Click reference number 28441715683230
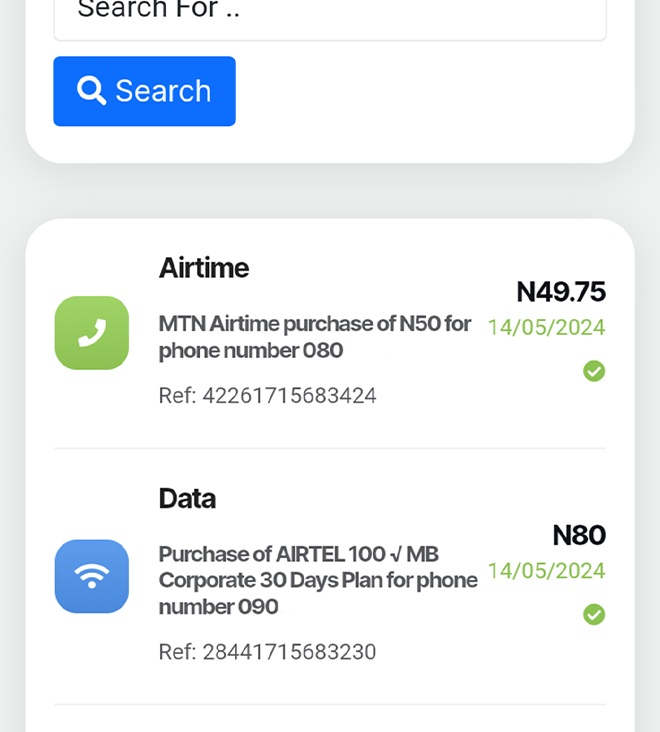660x732 pixels. (x=267, y=652)
